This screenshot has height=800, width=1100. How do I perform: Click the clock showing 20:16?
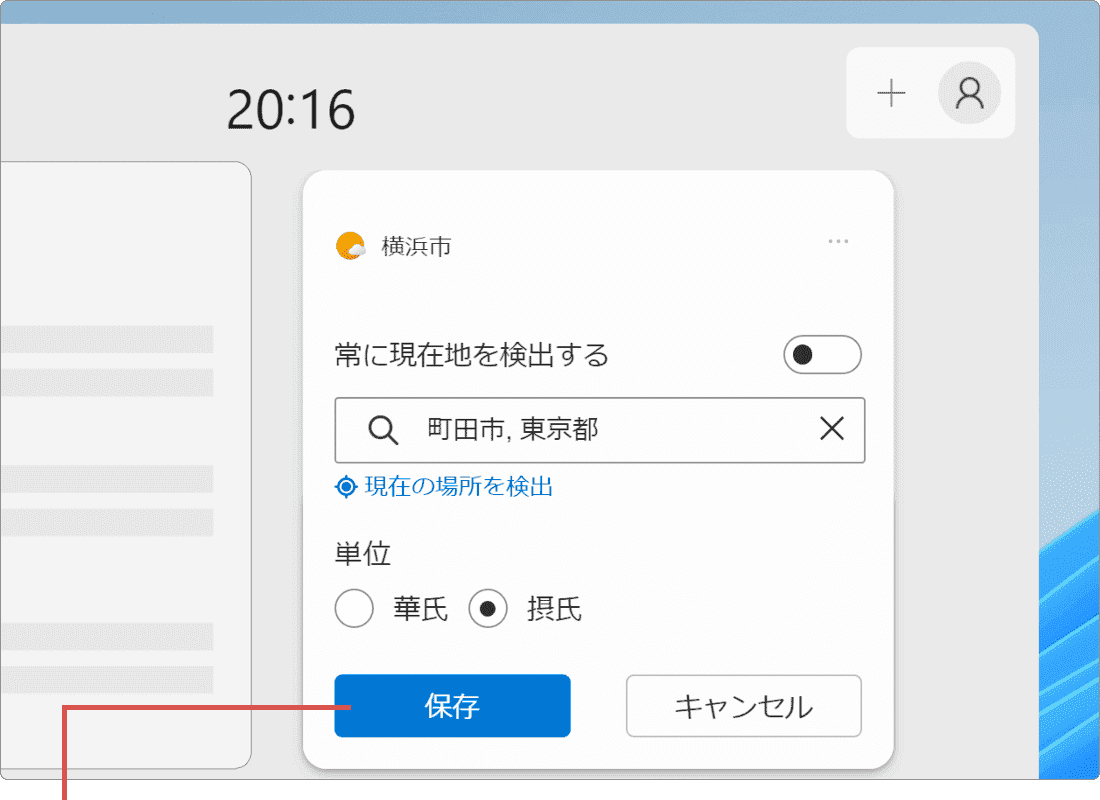292,109
